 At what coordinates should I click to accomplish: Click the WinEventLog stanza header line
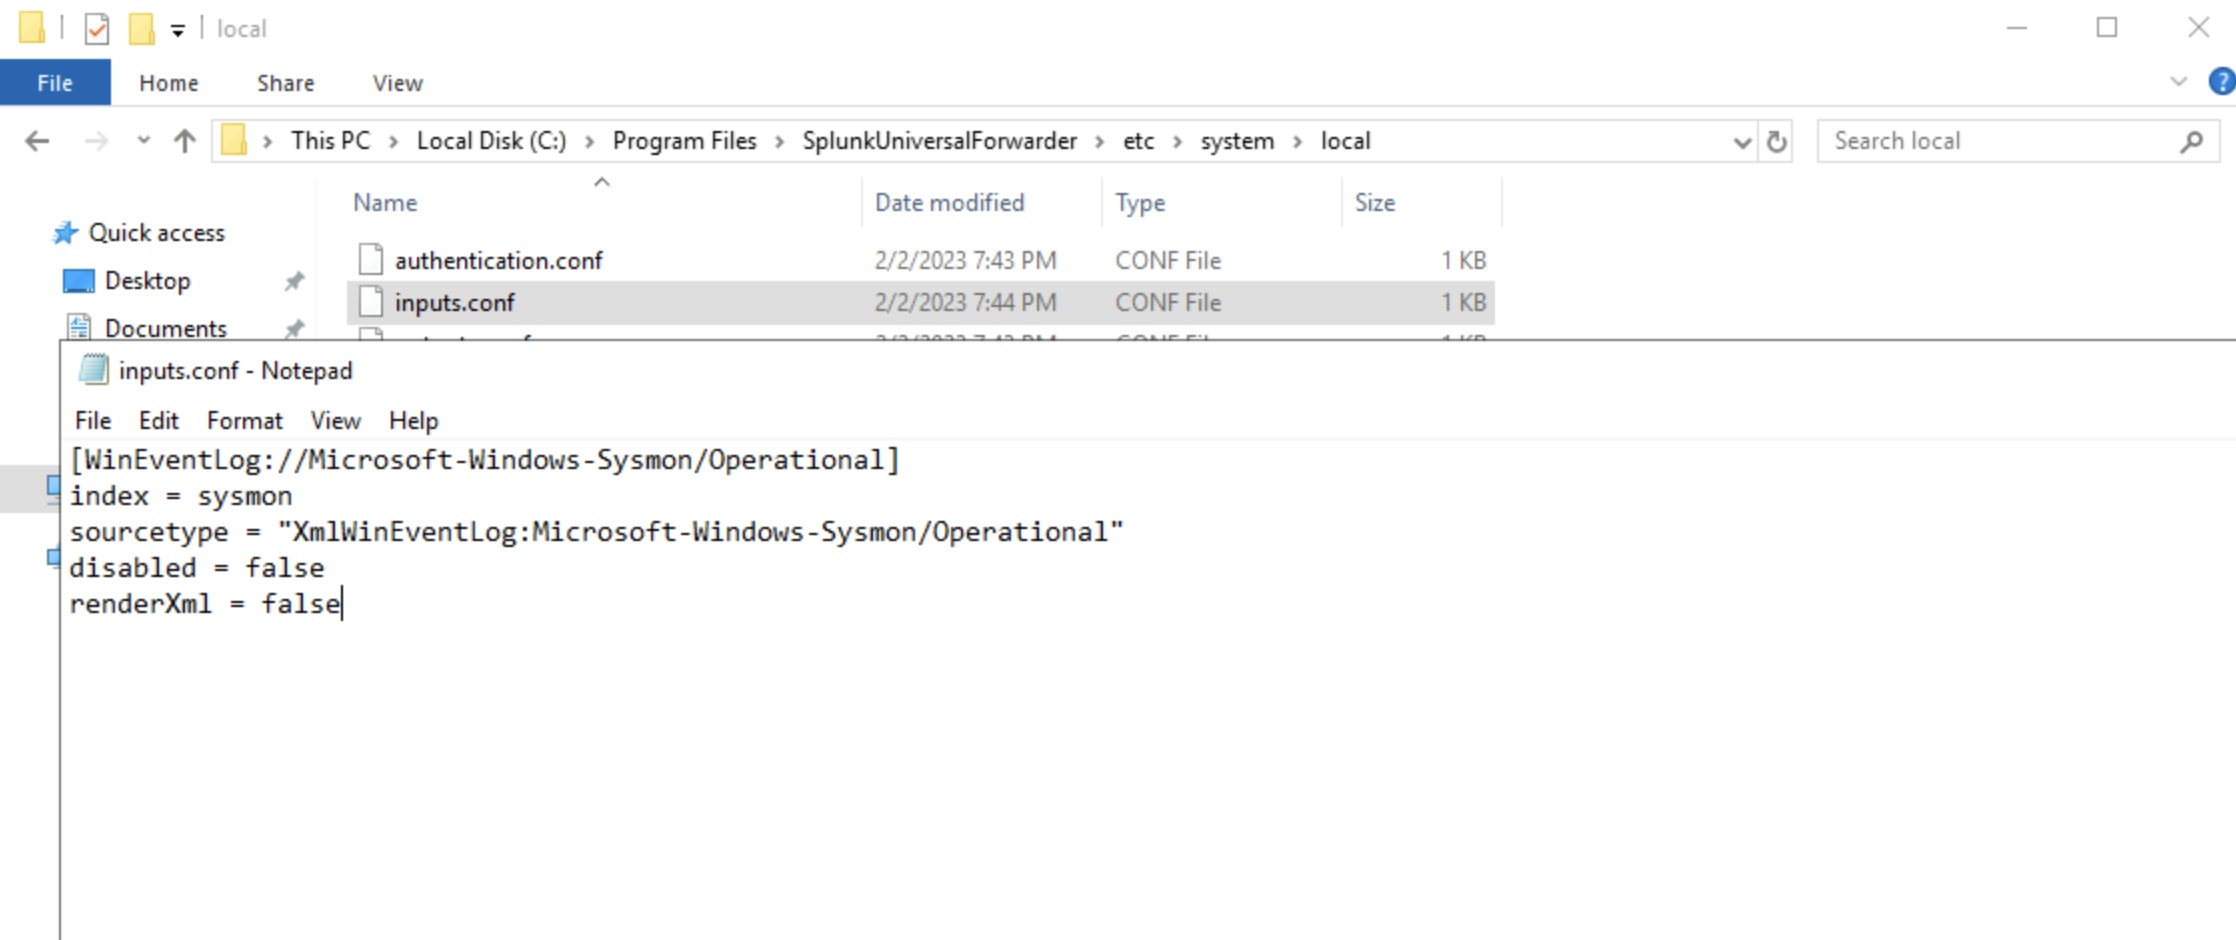[485, 460]
